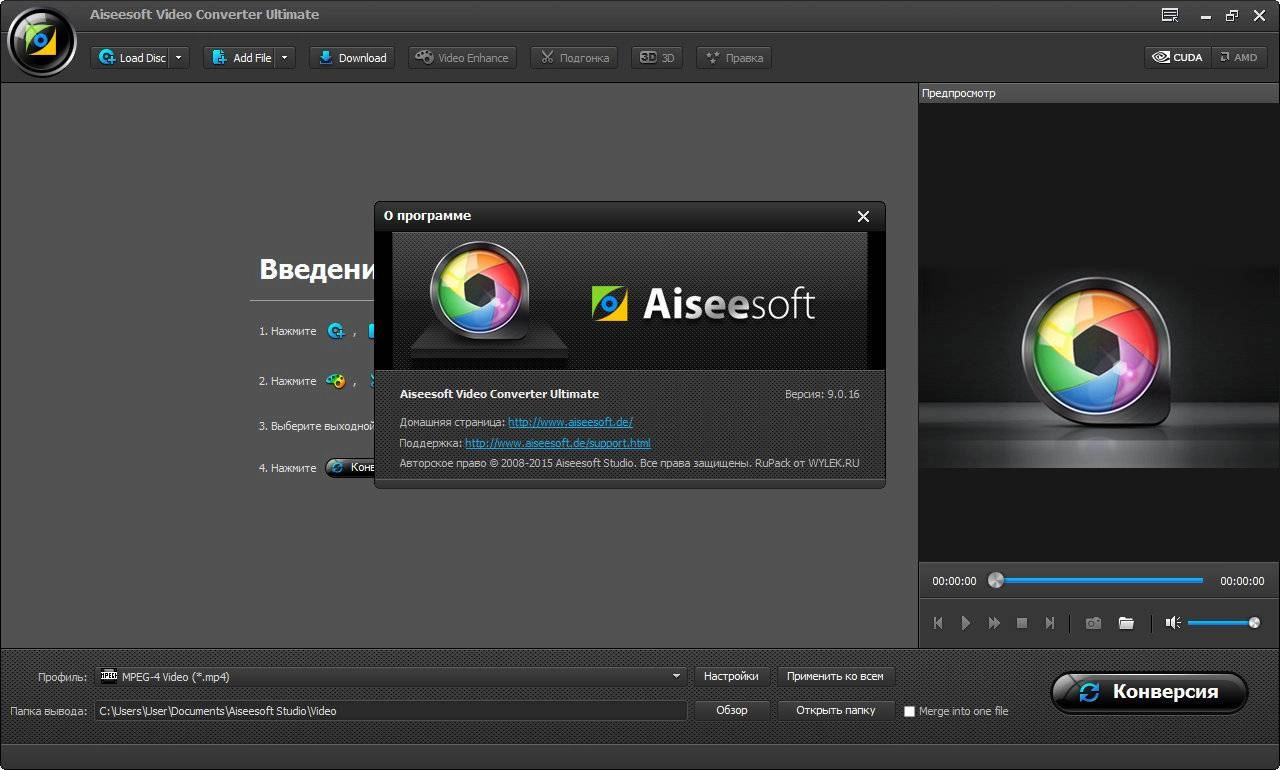Click the load disc icon in step 1
Viewport: 1280px width, 770px height.
(336, 331)
